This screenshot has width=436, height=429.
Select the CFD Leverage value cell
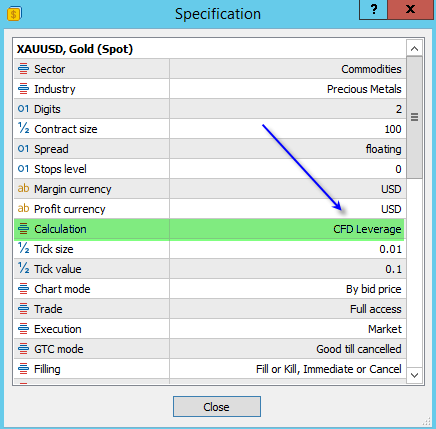coord(288,229)
